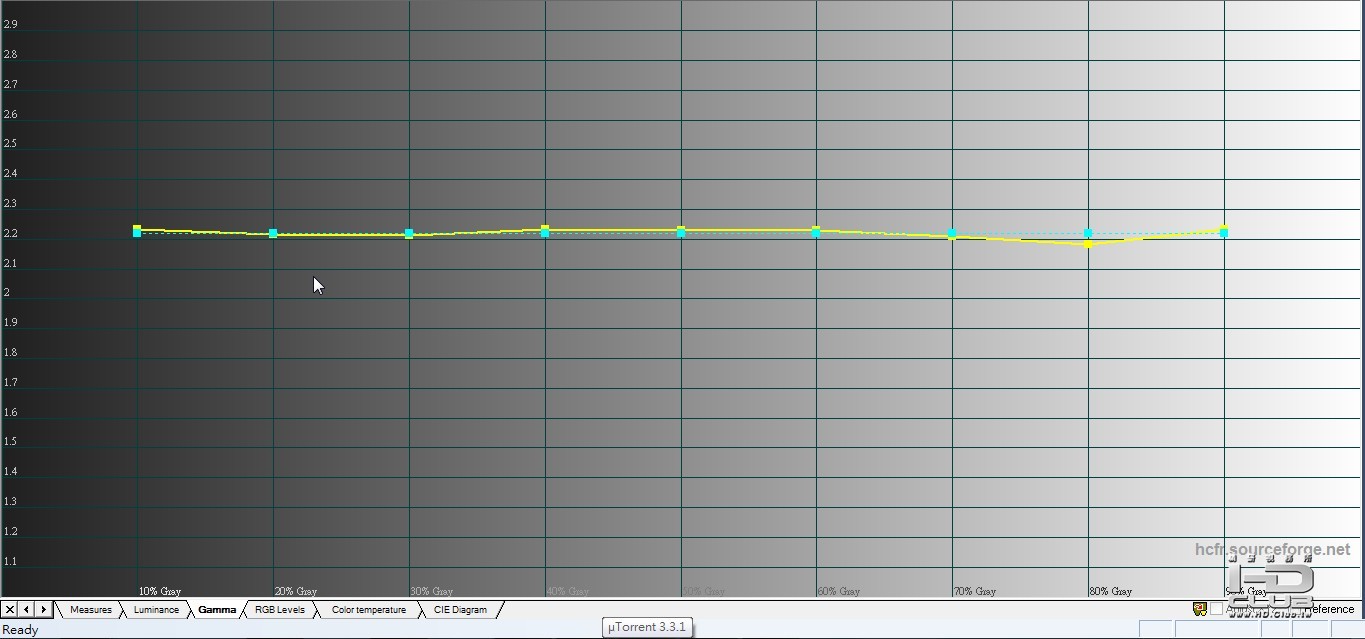Click the 70% Gray axis label

click(975, 591)
